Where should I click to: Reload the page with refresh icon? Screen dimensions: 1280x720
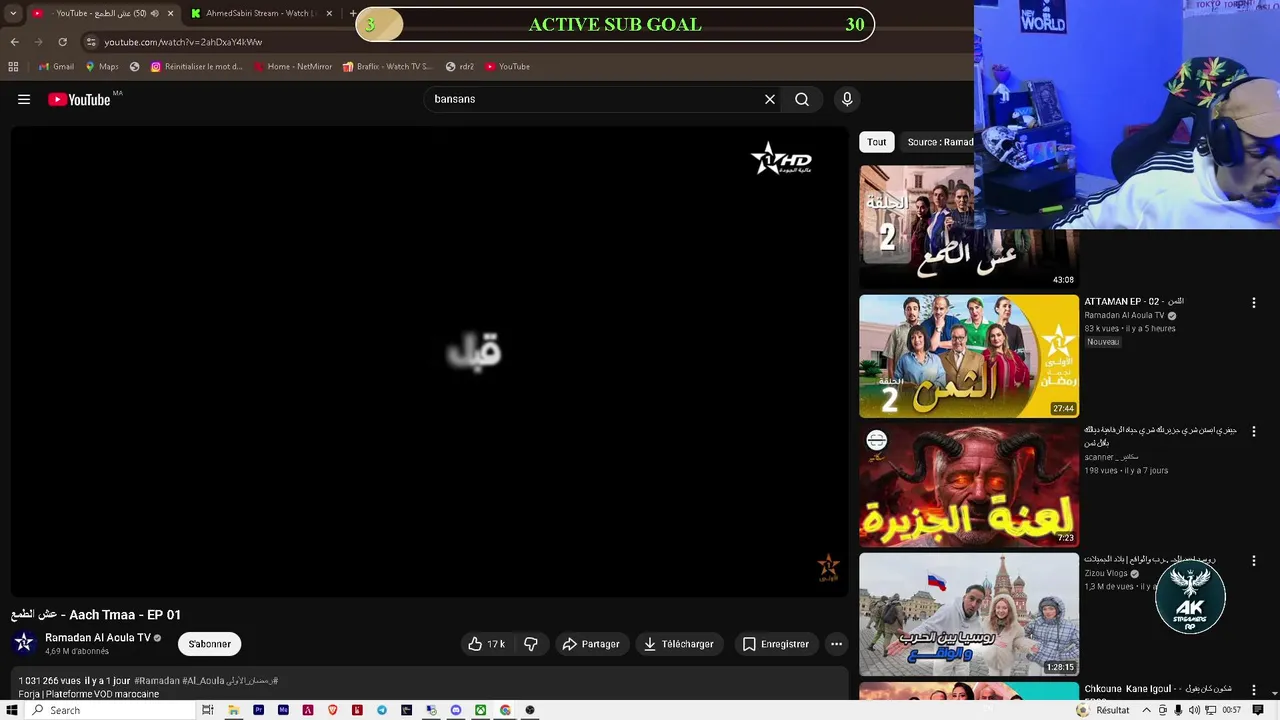tap(62, 42)
